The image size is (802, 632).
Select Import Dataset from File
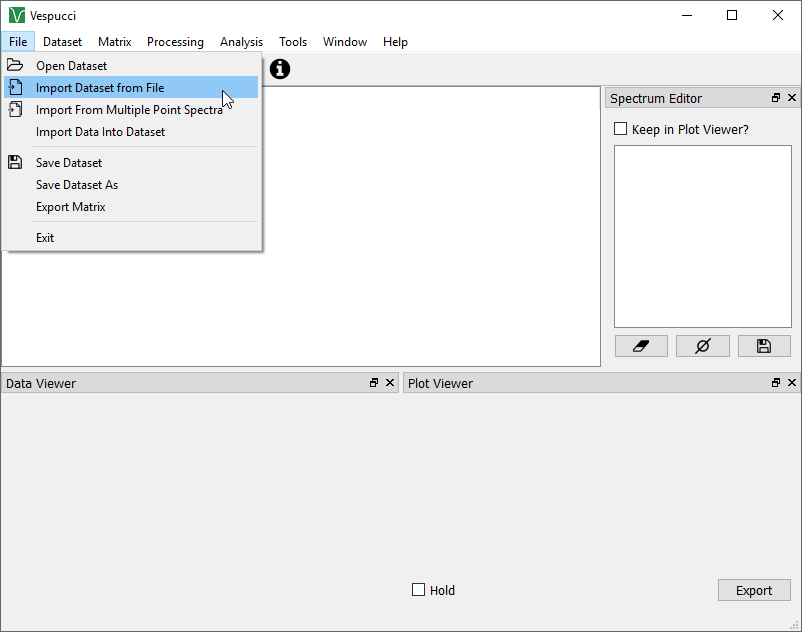click(131, 87)
